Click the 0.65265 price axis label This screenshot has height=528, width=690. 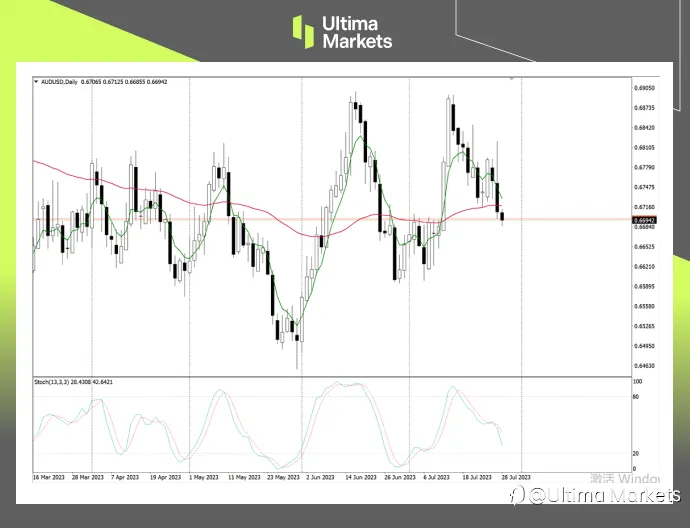pyautogui.click(x=644, y=326)
